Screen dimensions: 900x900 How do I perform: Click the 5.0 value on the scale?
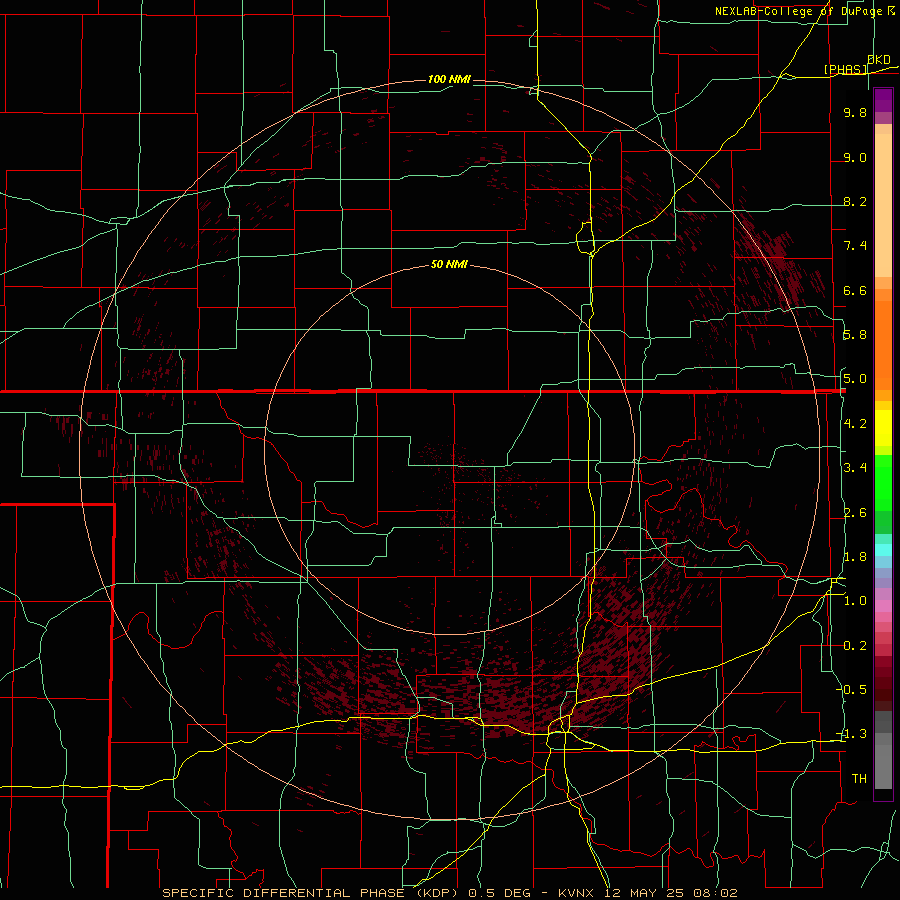855,379
